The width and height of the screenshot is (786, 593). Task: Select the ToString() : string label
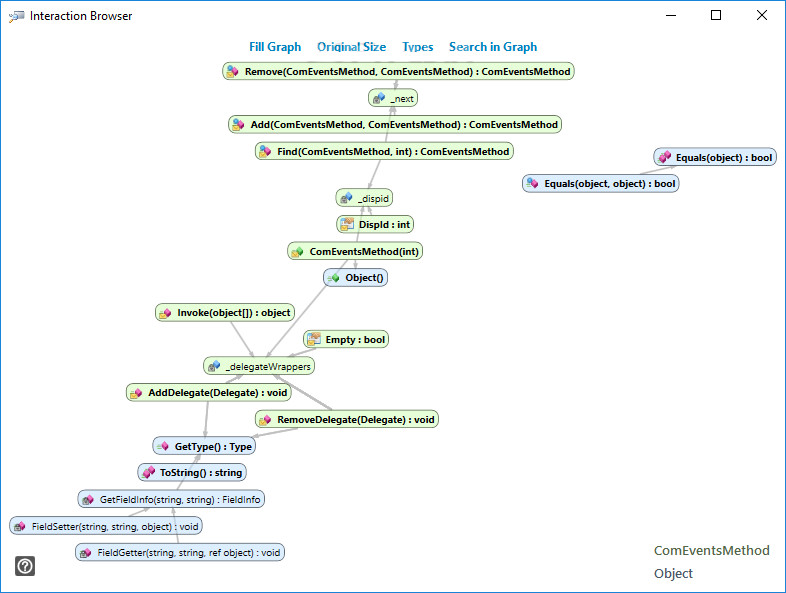201,473
